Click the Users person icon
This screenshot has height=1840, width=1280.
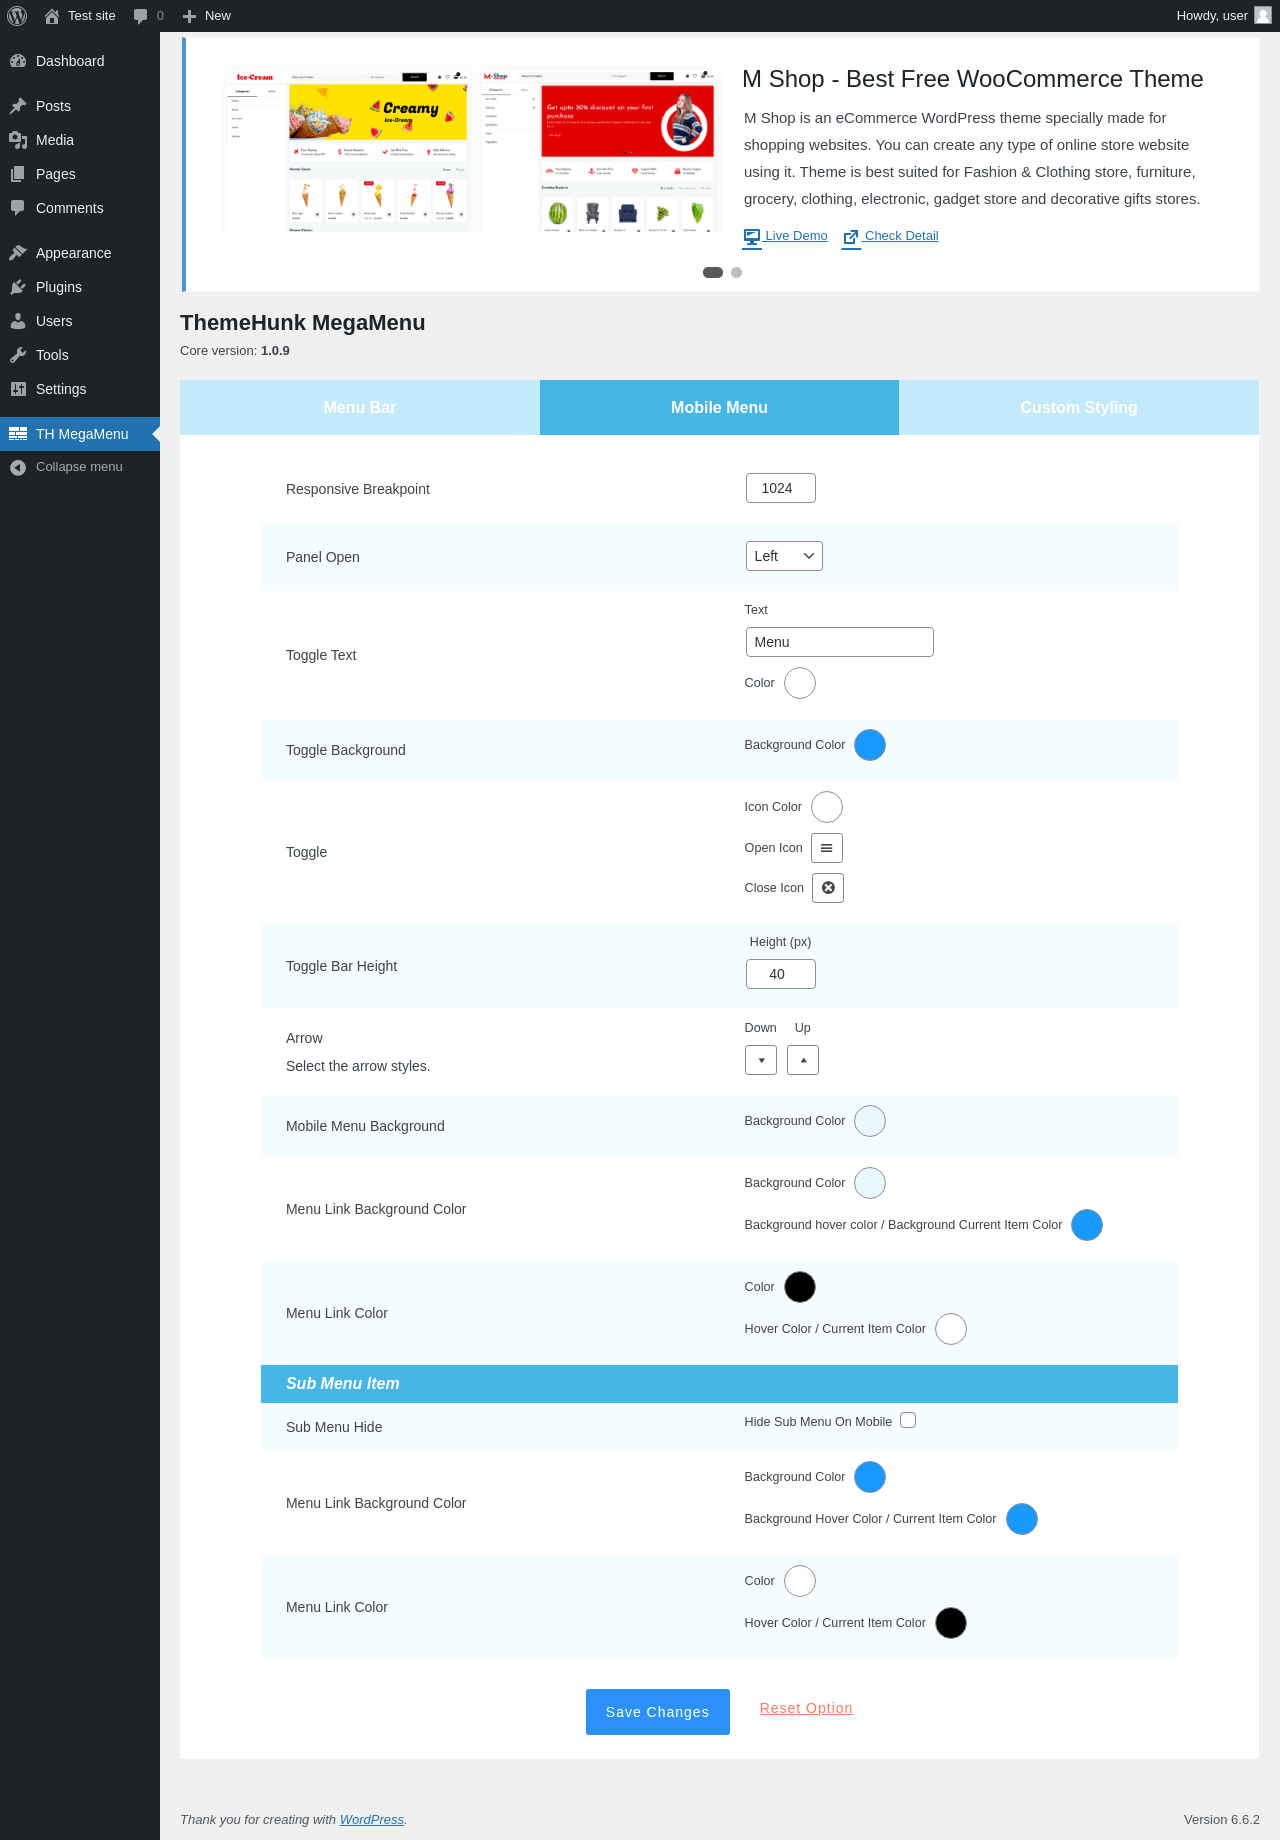pos(18,321)
